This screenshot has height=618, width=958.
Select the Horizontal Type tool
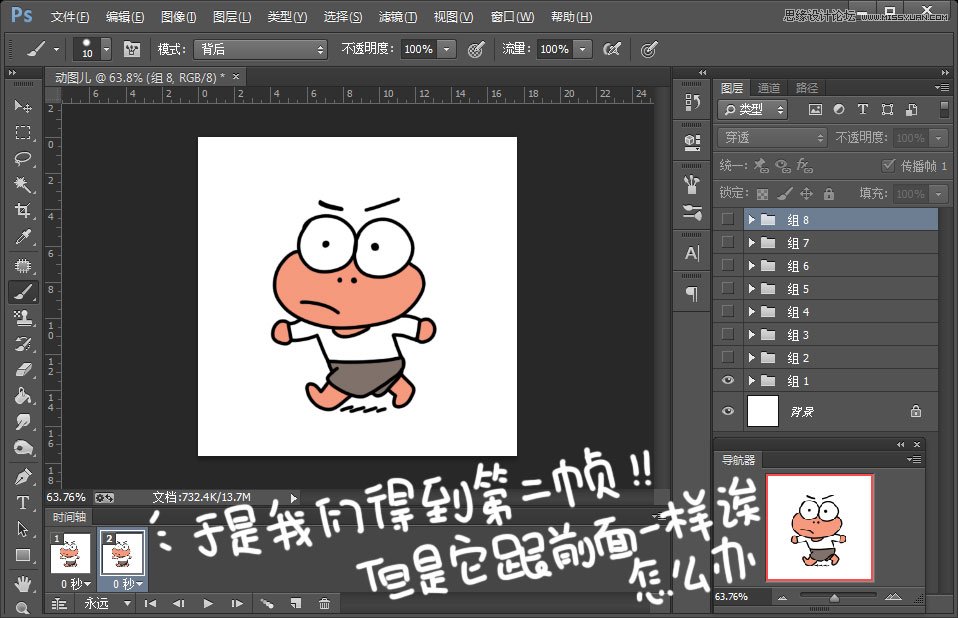pyautogui.click(x=23, y=503)
